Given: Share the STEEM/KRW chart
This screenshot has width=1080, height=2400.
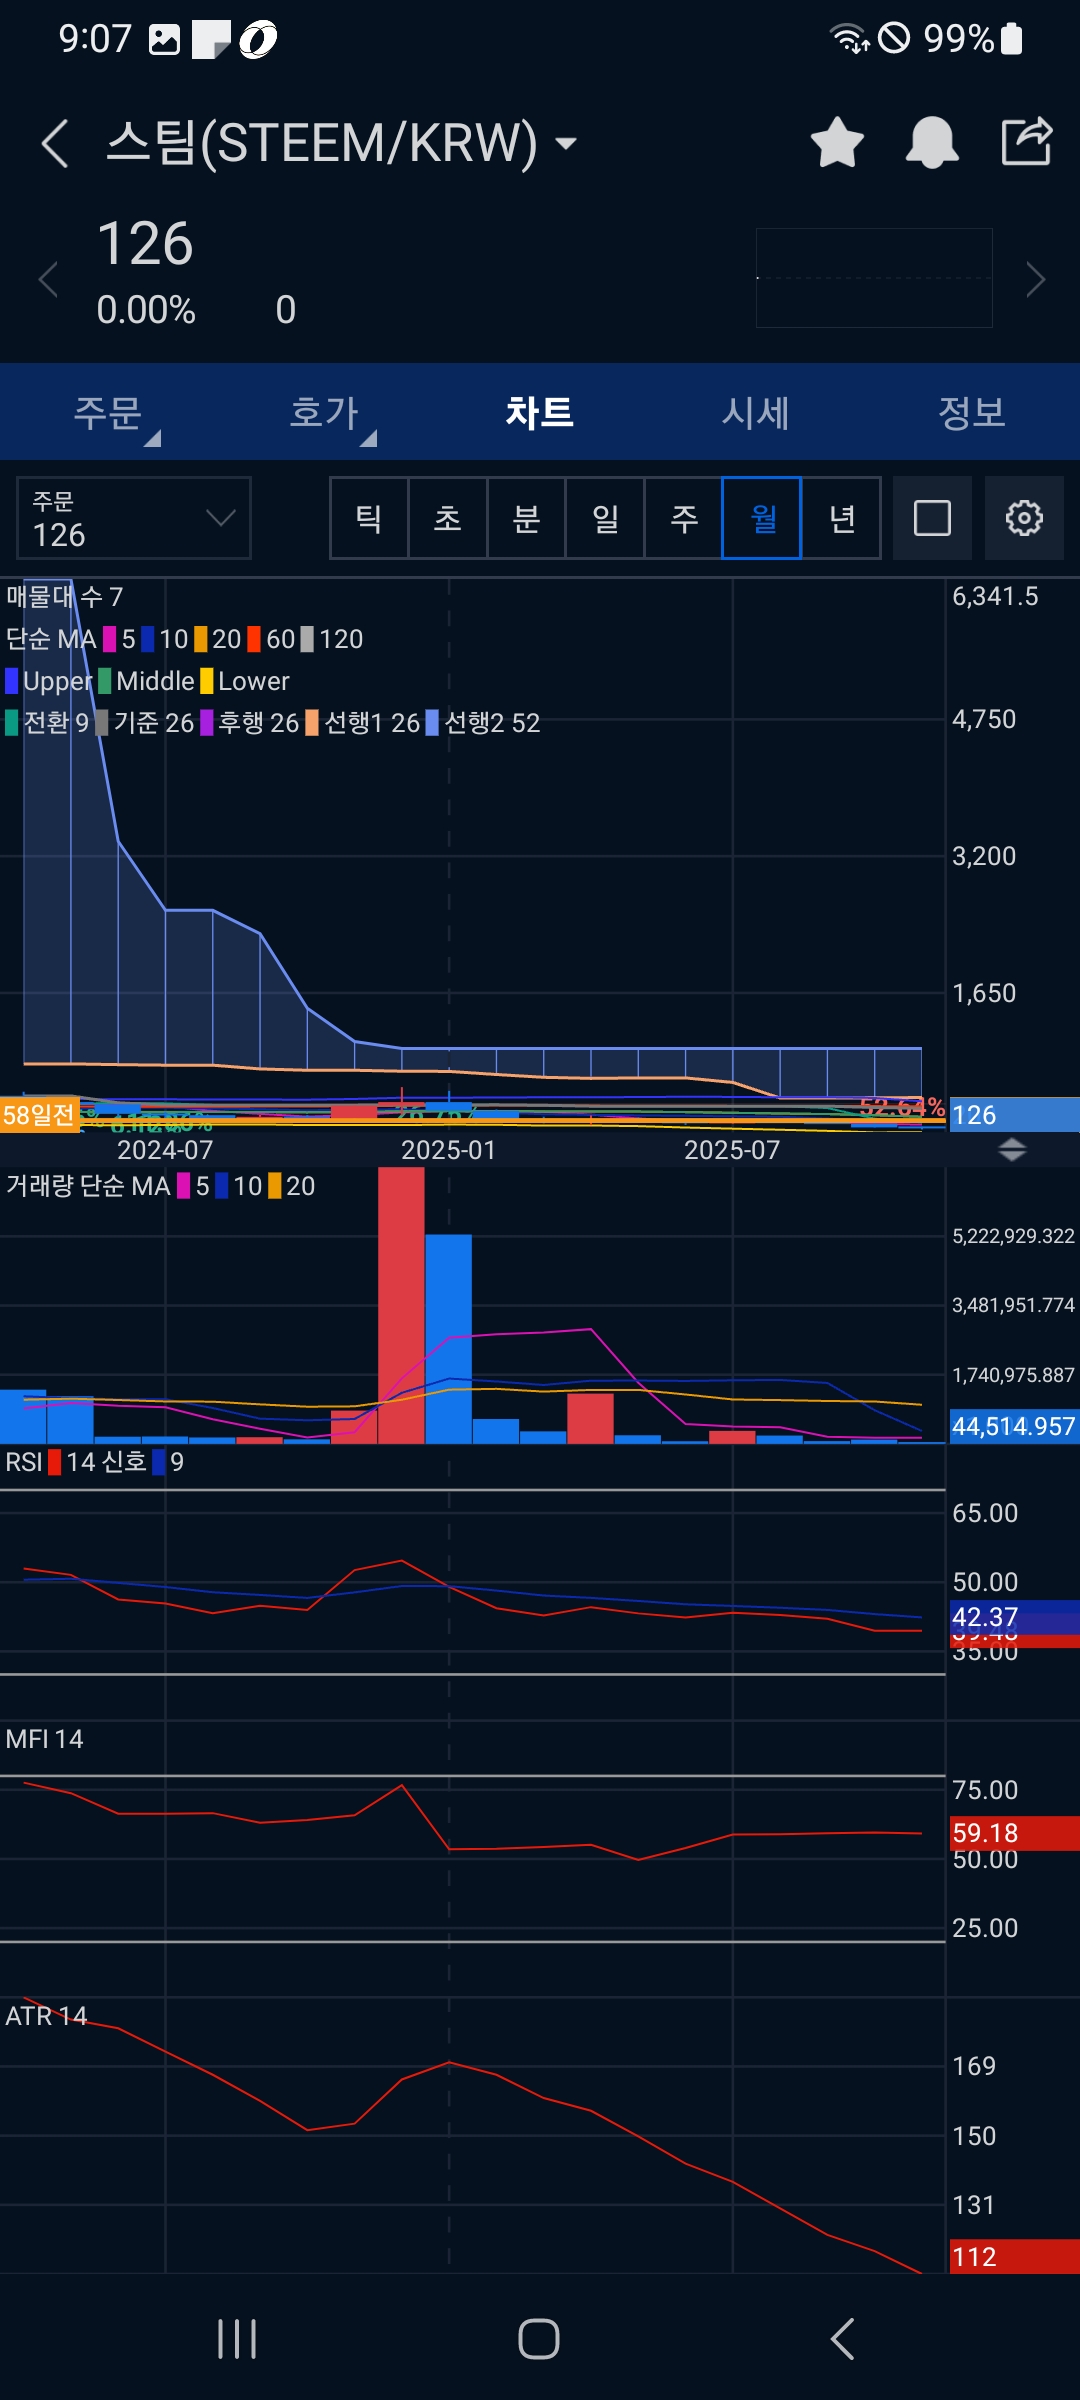Looking at the screenshot, I should tap(1027, 141).
